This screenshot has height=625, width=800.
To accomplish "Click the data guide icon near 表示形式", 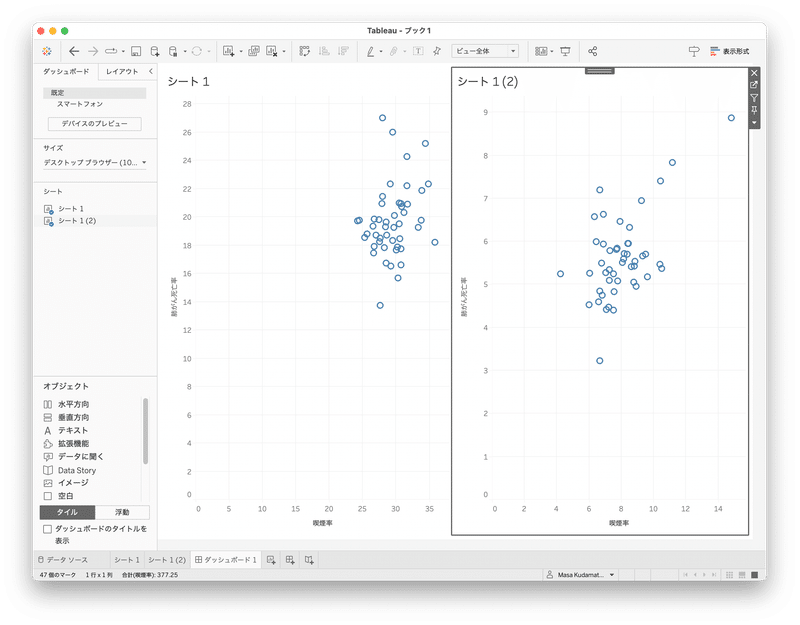I will tap(694, 51).
